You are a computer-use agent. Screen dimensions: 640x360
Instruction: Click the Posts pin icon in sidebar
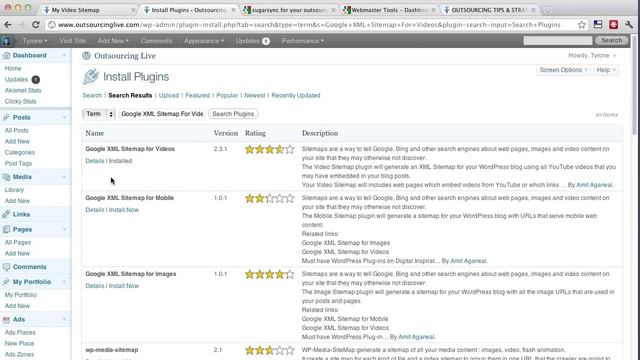(x=6, y=118)
